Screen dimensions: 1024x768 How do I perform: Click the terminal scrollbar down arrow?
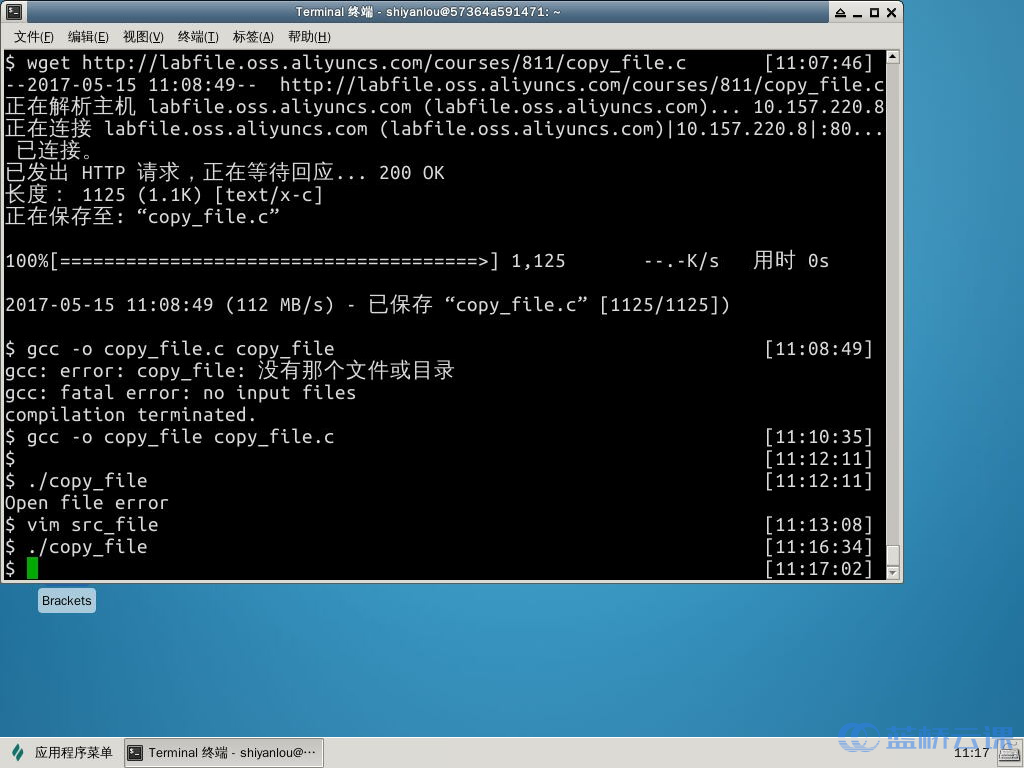pyautogui.click(x=893, y=573)
